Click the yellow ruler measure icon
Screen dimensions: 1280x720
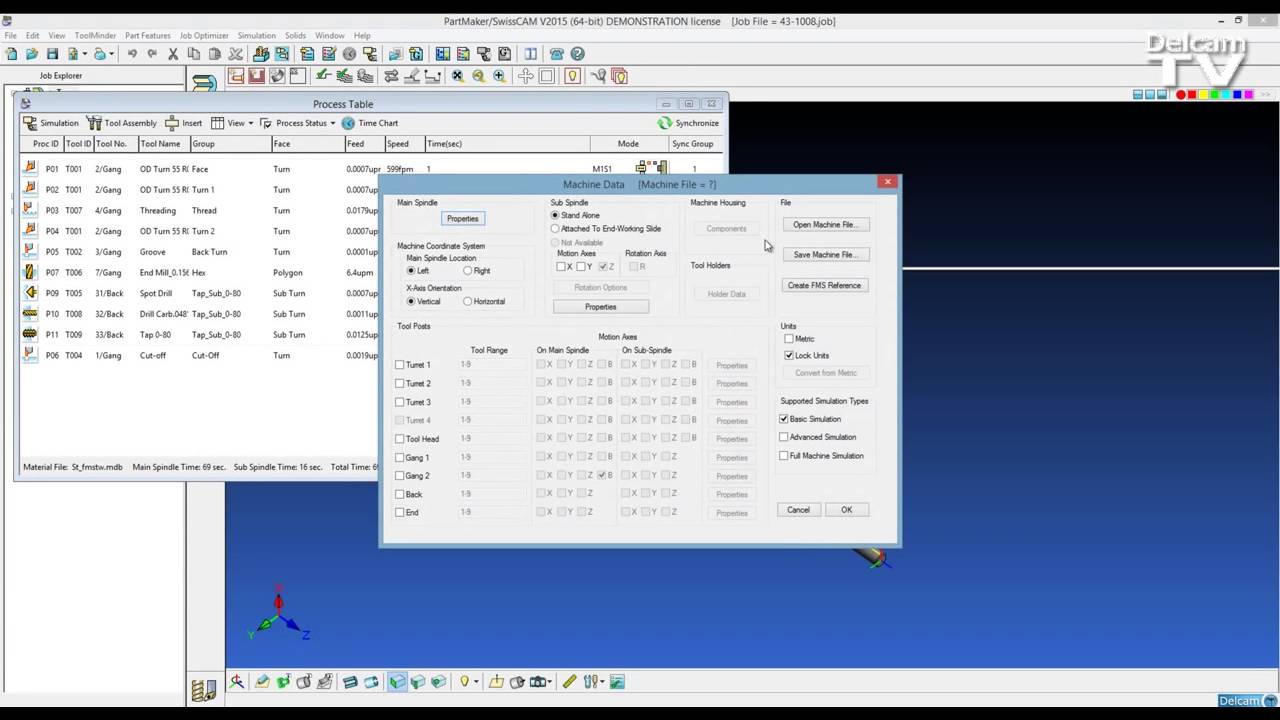tap(569, 682)
